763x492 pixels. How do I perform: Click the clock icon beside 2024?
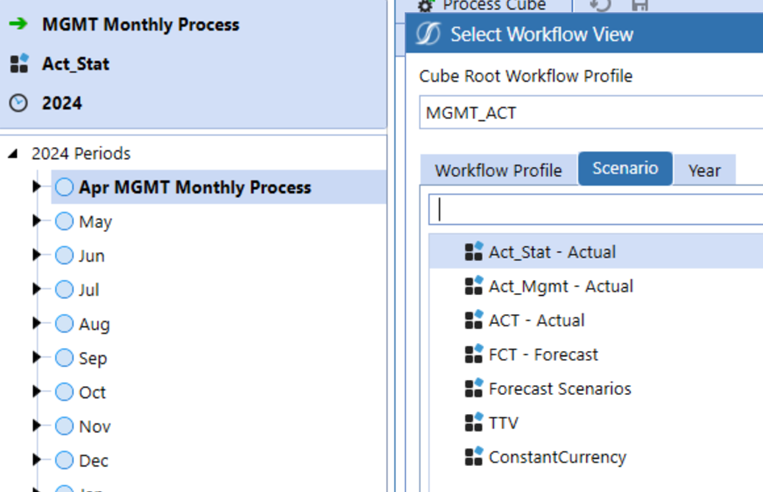(x=18, y=103)
